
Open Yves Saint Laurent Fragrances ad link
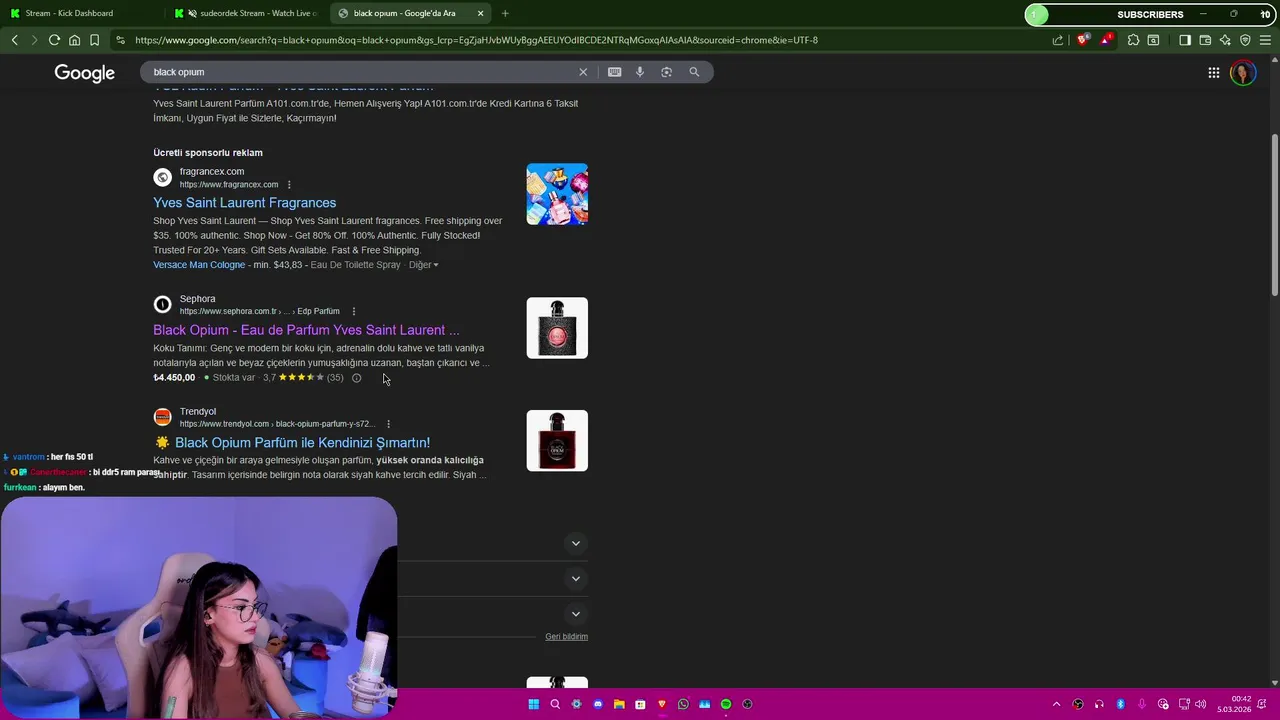tap(244, 203)
